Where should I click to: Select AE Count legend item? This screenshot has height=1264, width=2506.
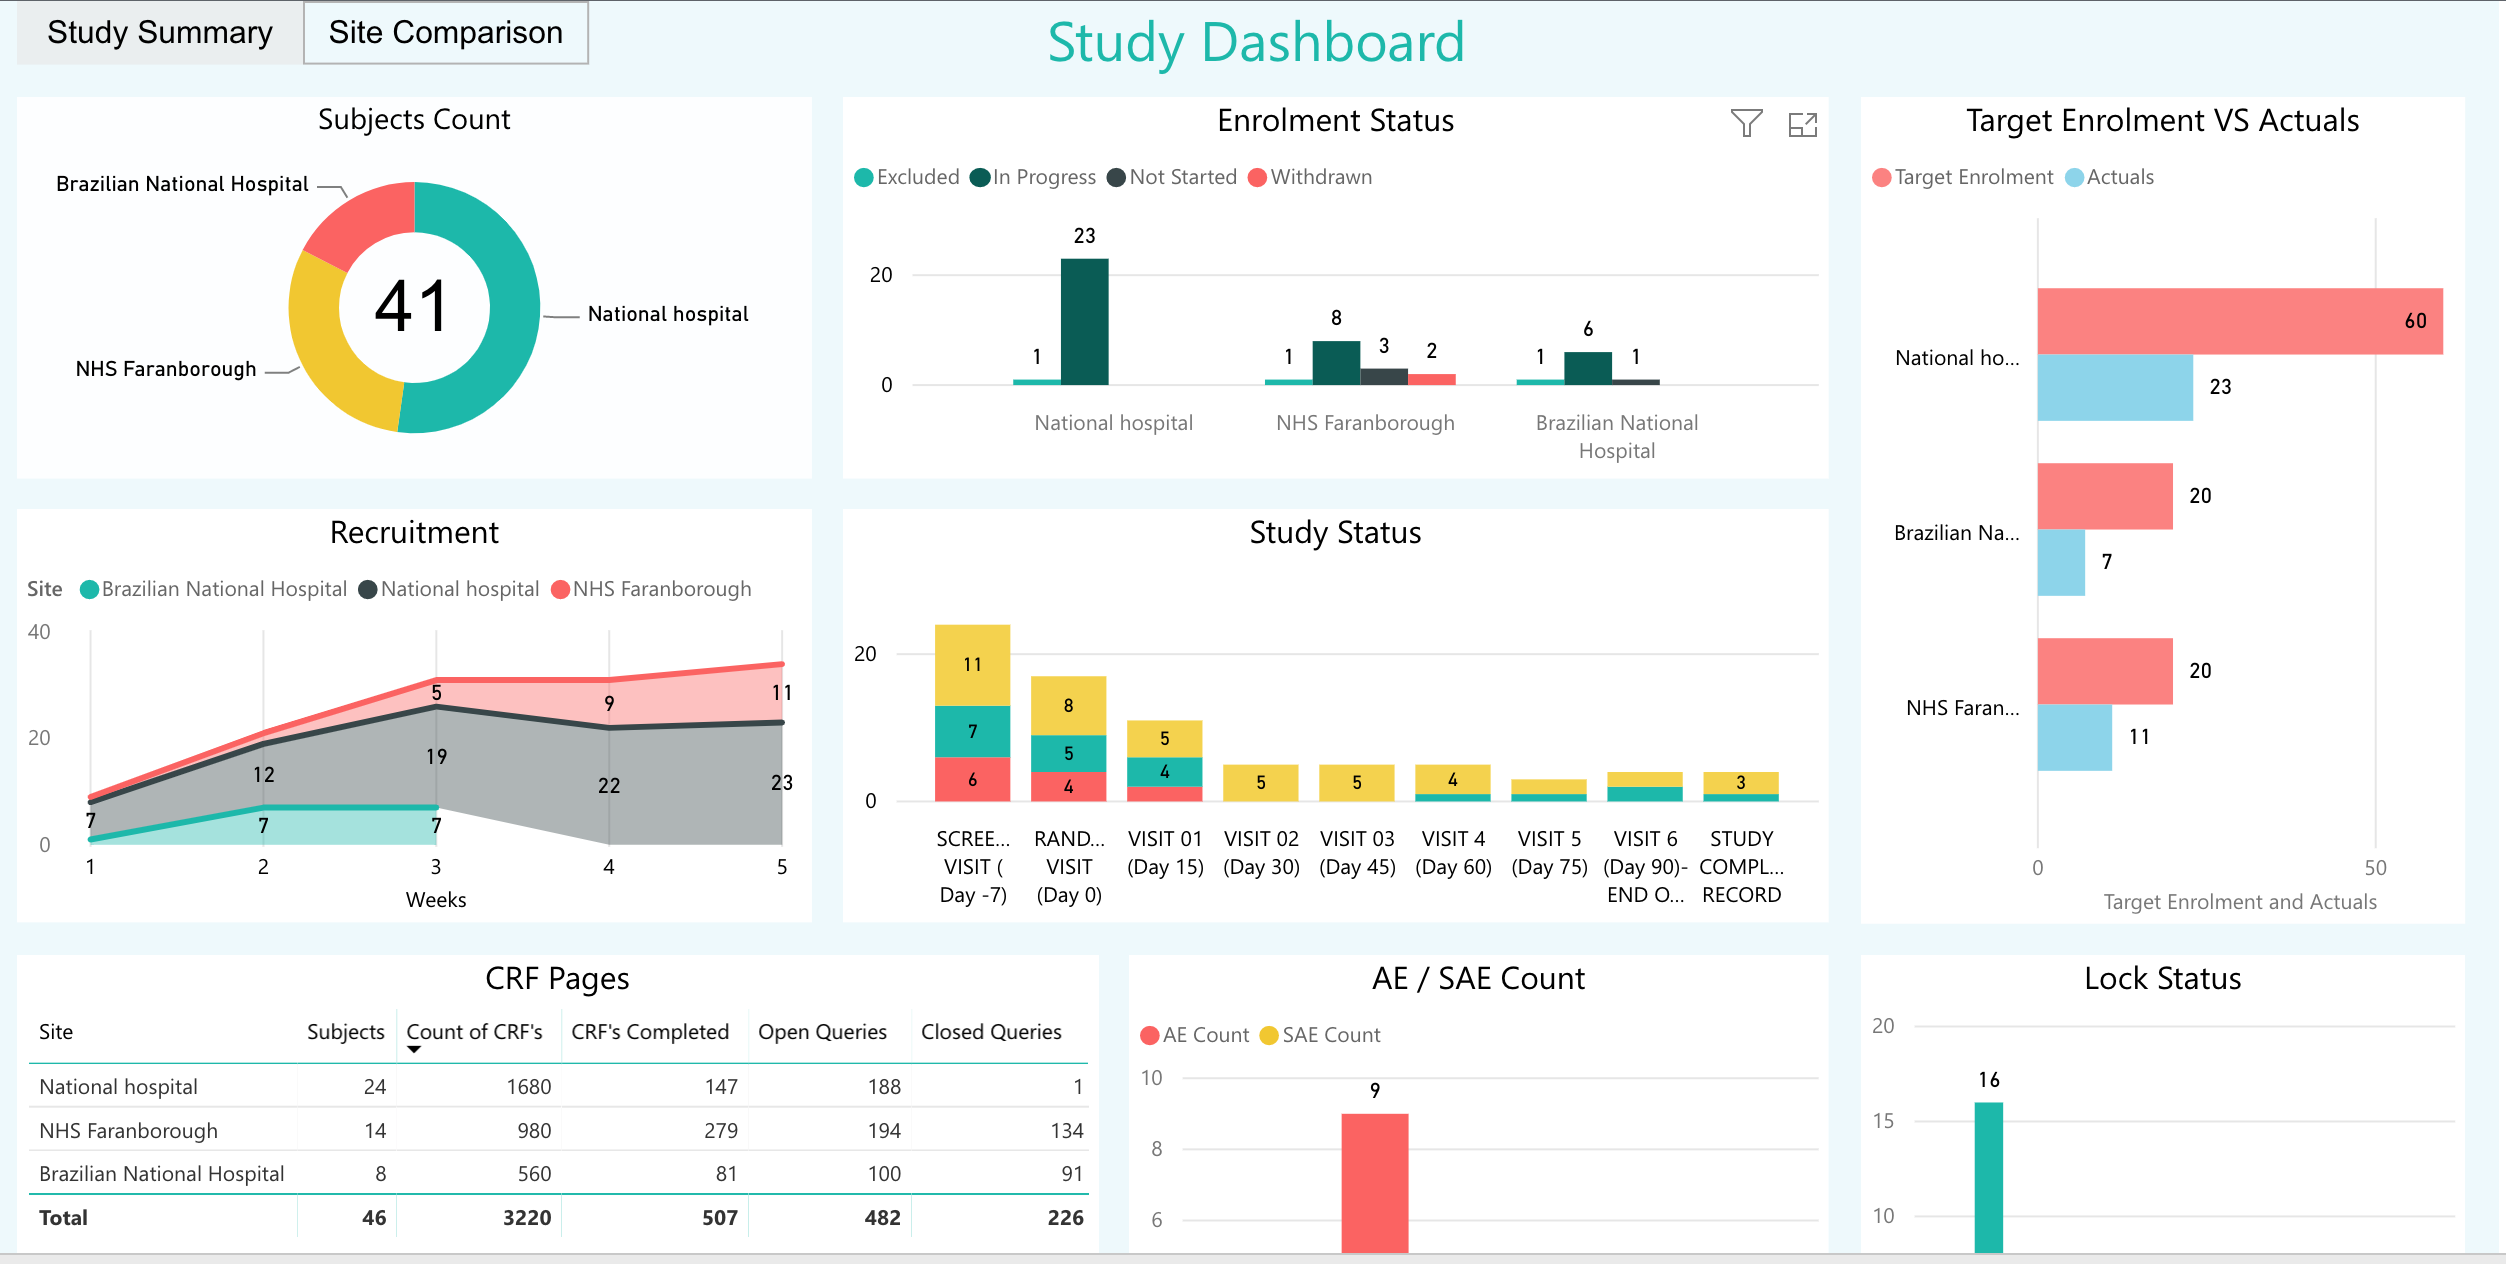1195,1035
